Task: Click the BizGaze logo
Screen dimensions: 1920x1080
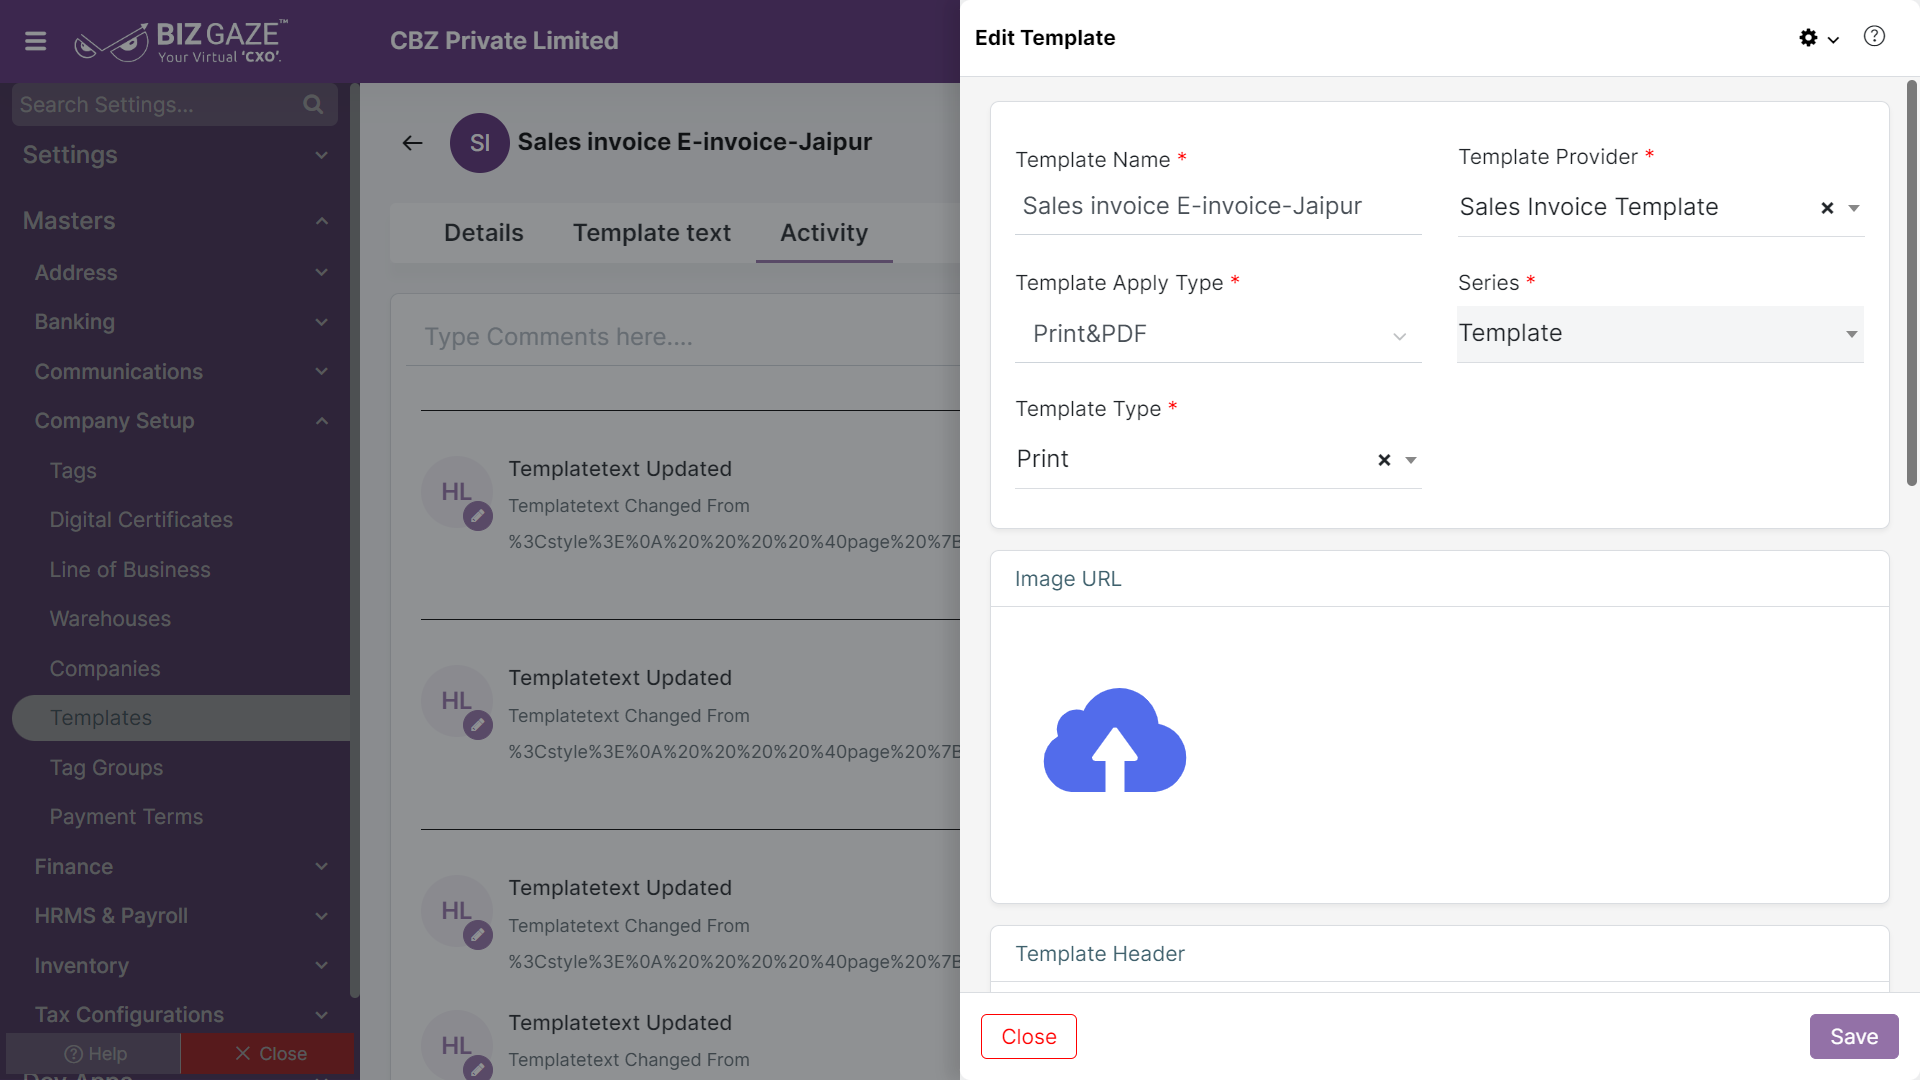Action: tap(181, 41)
